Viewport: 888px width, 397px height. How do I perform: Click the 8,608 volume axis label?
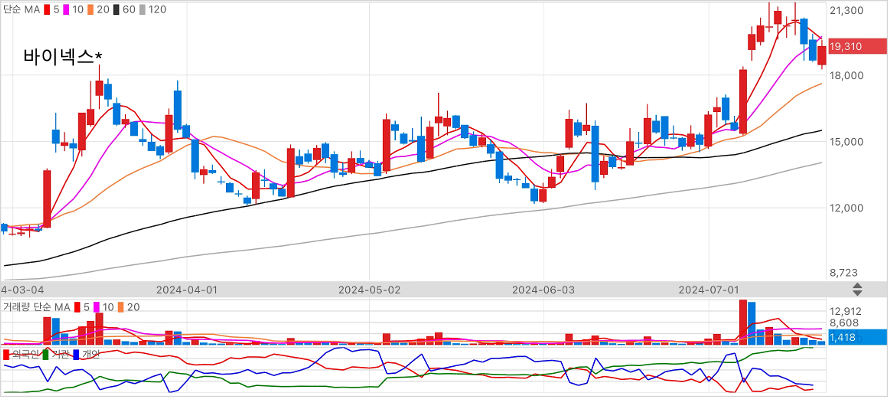point(844,323)
